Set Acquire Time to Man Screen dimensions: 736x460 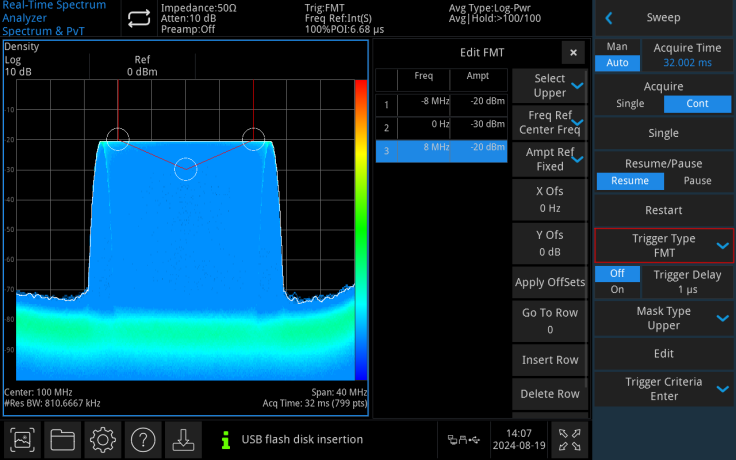[x=617, y=47]
